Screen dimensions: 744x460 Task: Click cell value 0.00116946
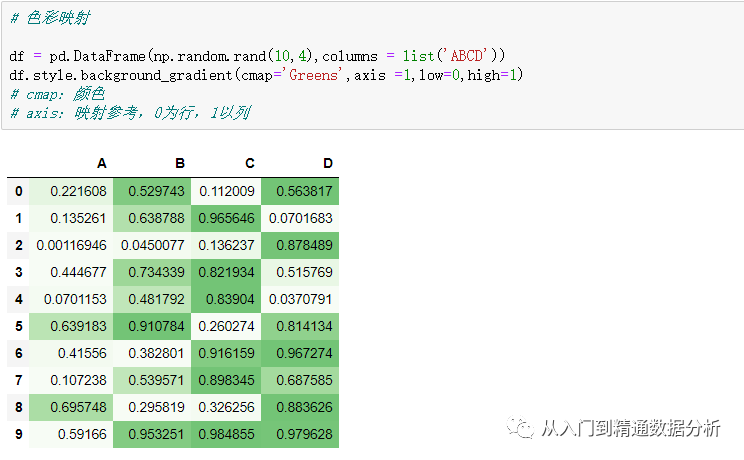pyautogui.click(x=72, y=245)
